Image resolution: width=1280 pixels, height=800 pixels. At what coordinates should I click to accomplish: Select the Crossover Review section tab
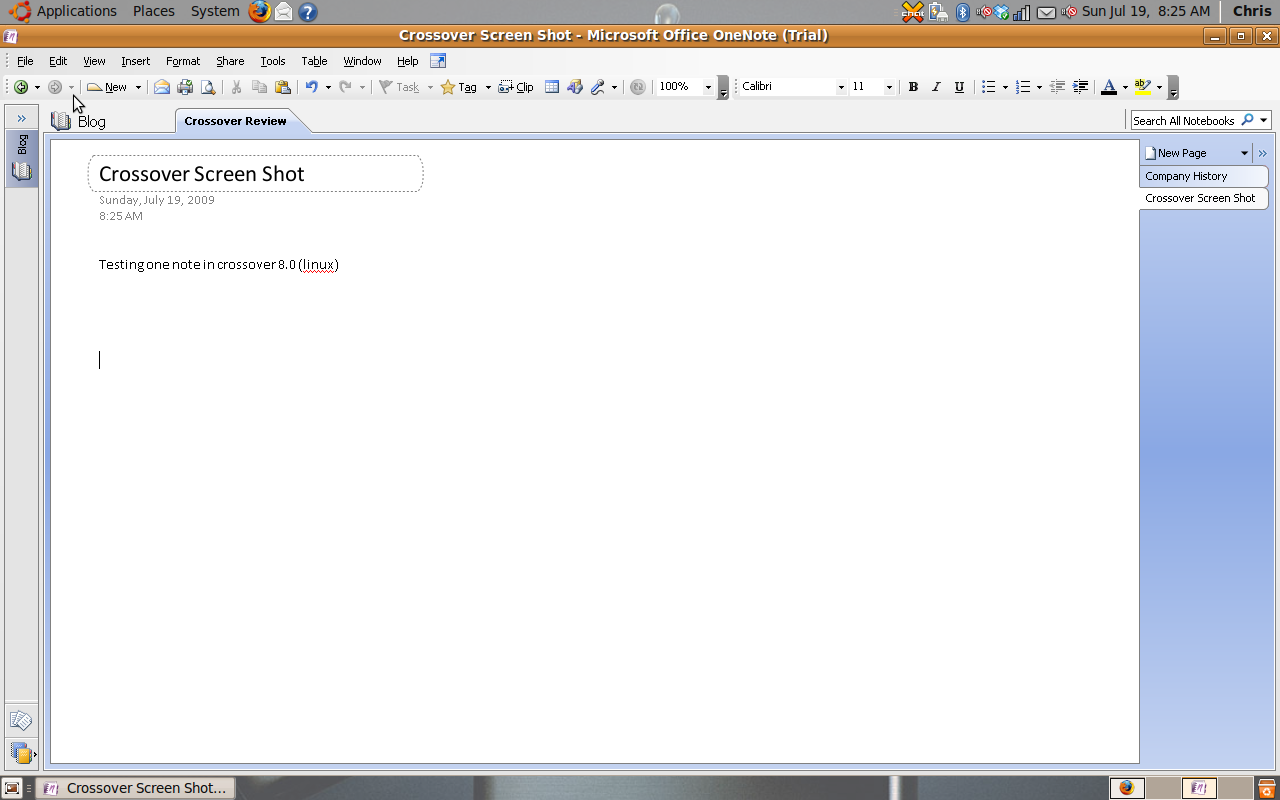pyautogui.click(x=236, y=121)
